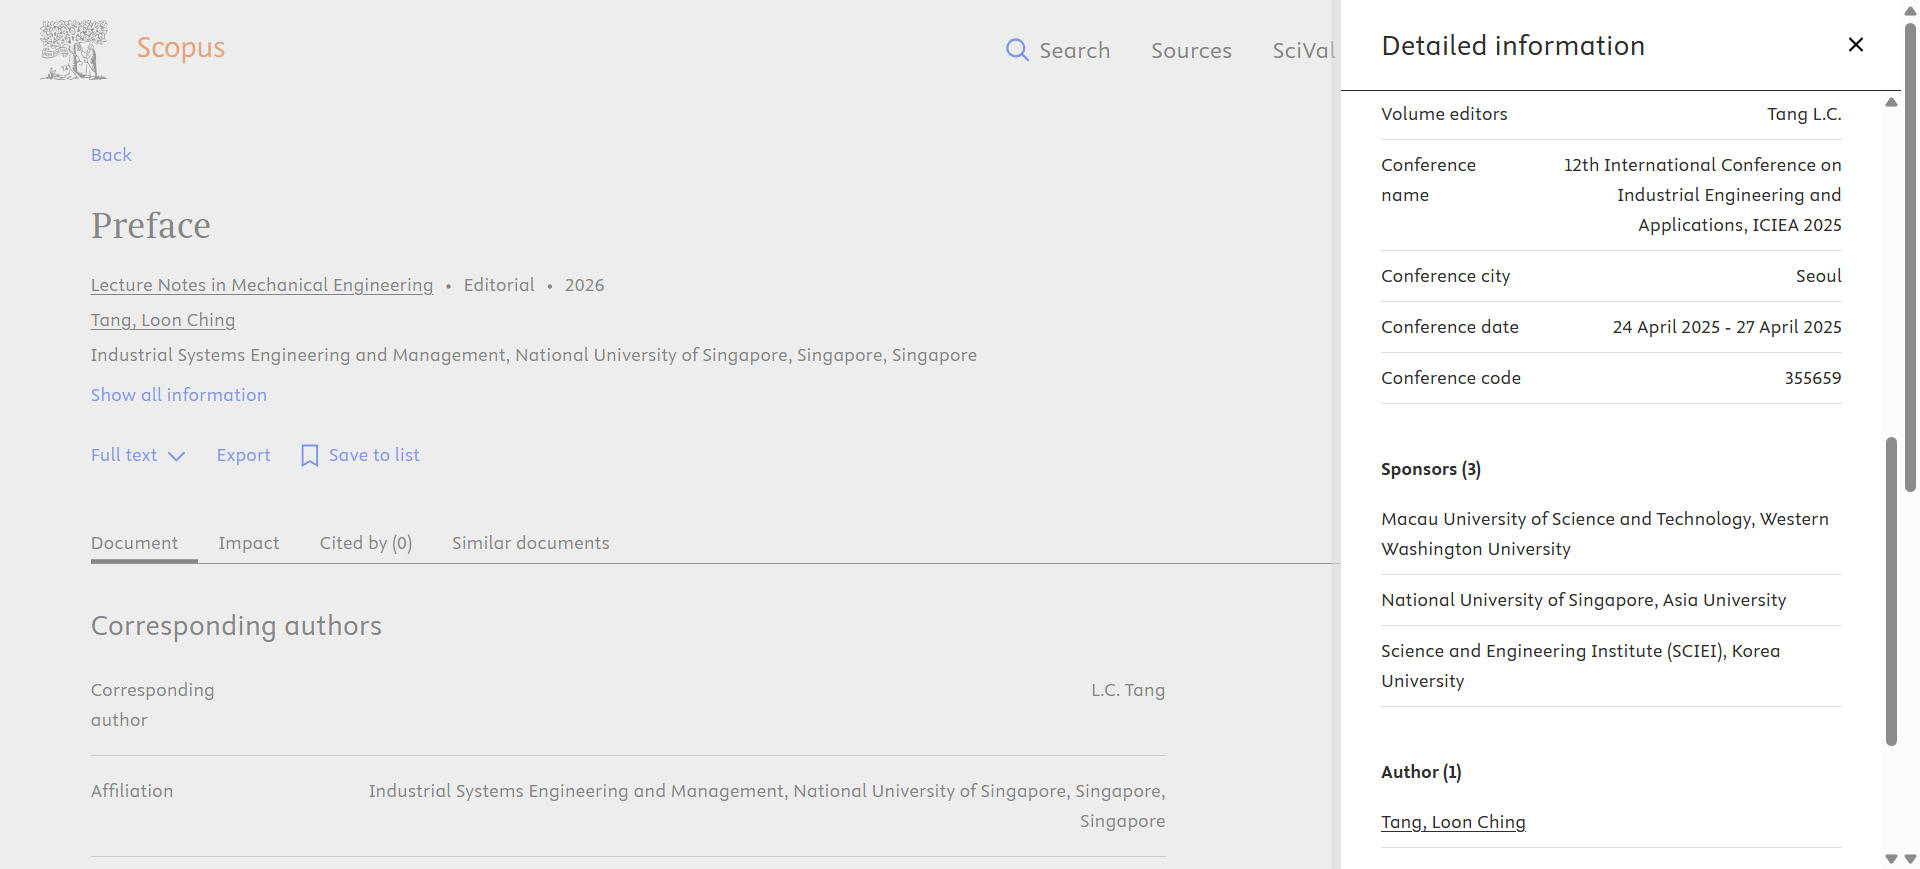Switch to the Impact tab
Image resolution: width=1920 pixels, height=869 pixels.
pos(249,543)
